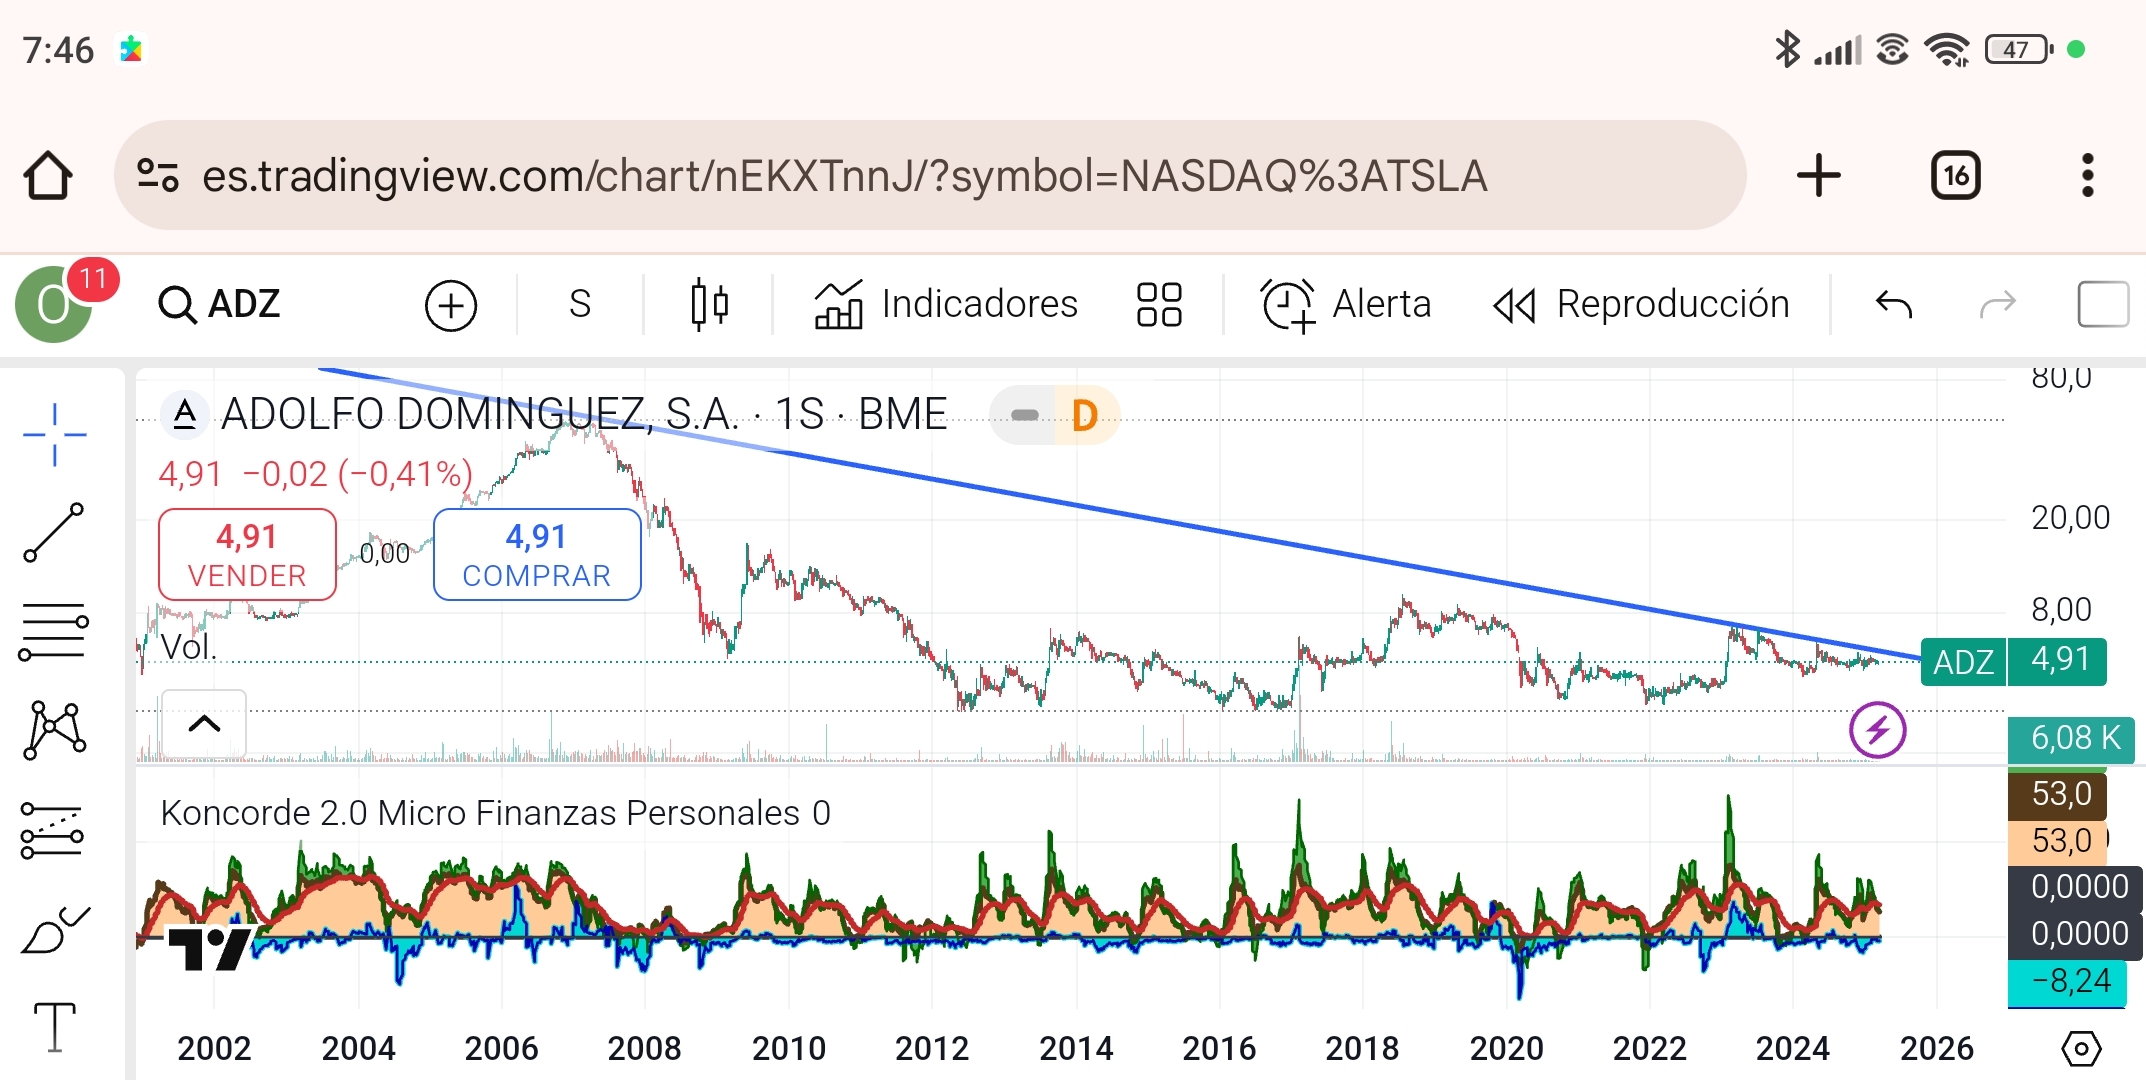Open the tab switcher showing 16 tabs
Image resolution: width=2146 pixels, height=1080 pixels.
point(1956,176)
